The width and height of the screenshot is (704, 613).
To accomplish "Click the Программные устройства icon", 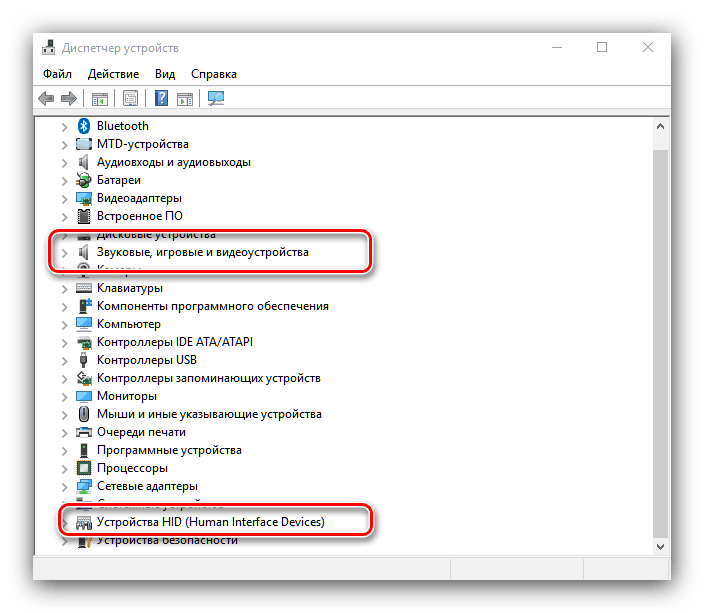I will pos(84,450).
